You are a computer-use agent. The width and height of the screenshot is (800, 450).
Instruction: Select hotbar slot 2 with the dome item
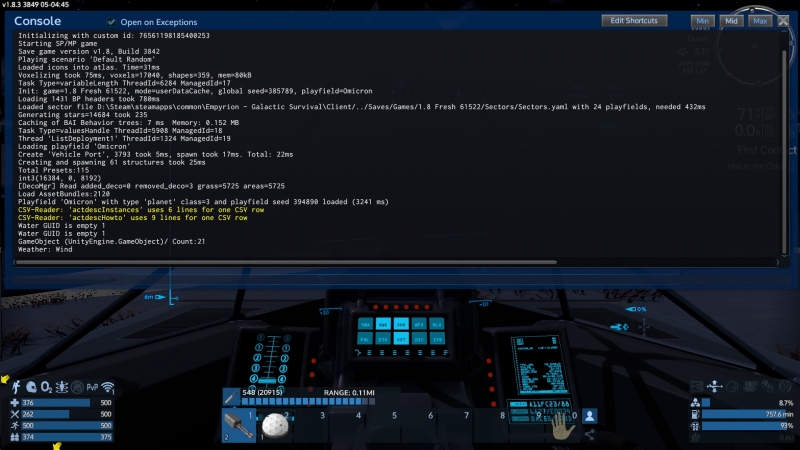click(275, 425)
